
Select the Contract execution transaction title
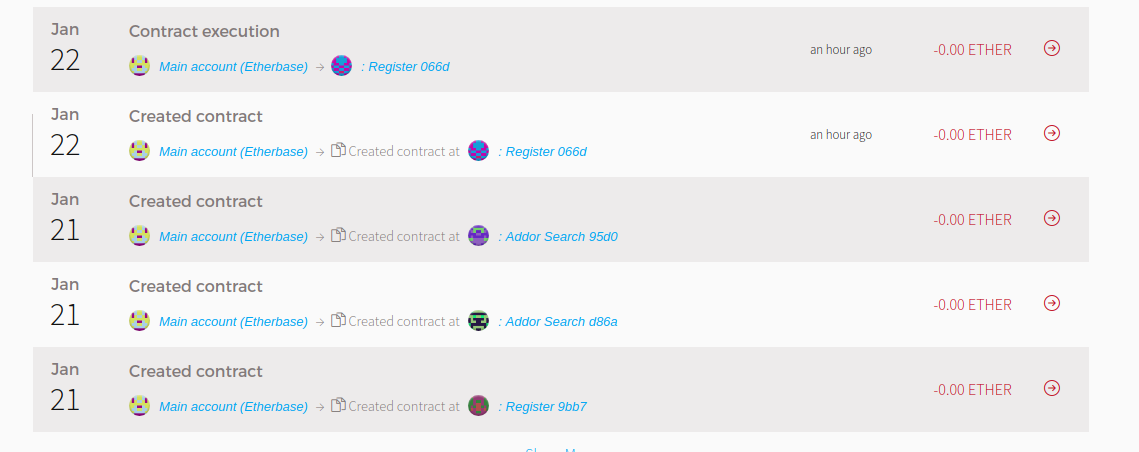(x=204, y=31)
